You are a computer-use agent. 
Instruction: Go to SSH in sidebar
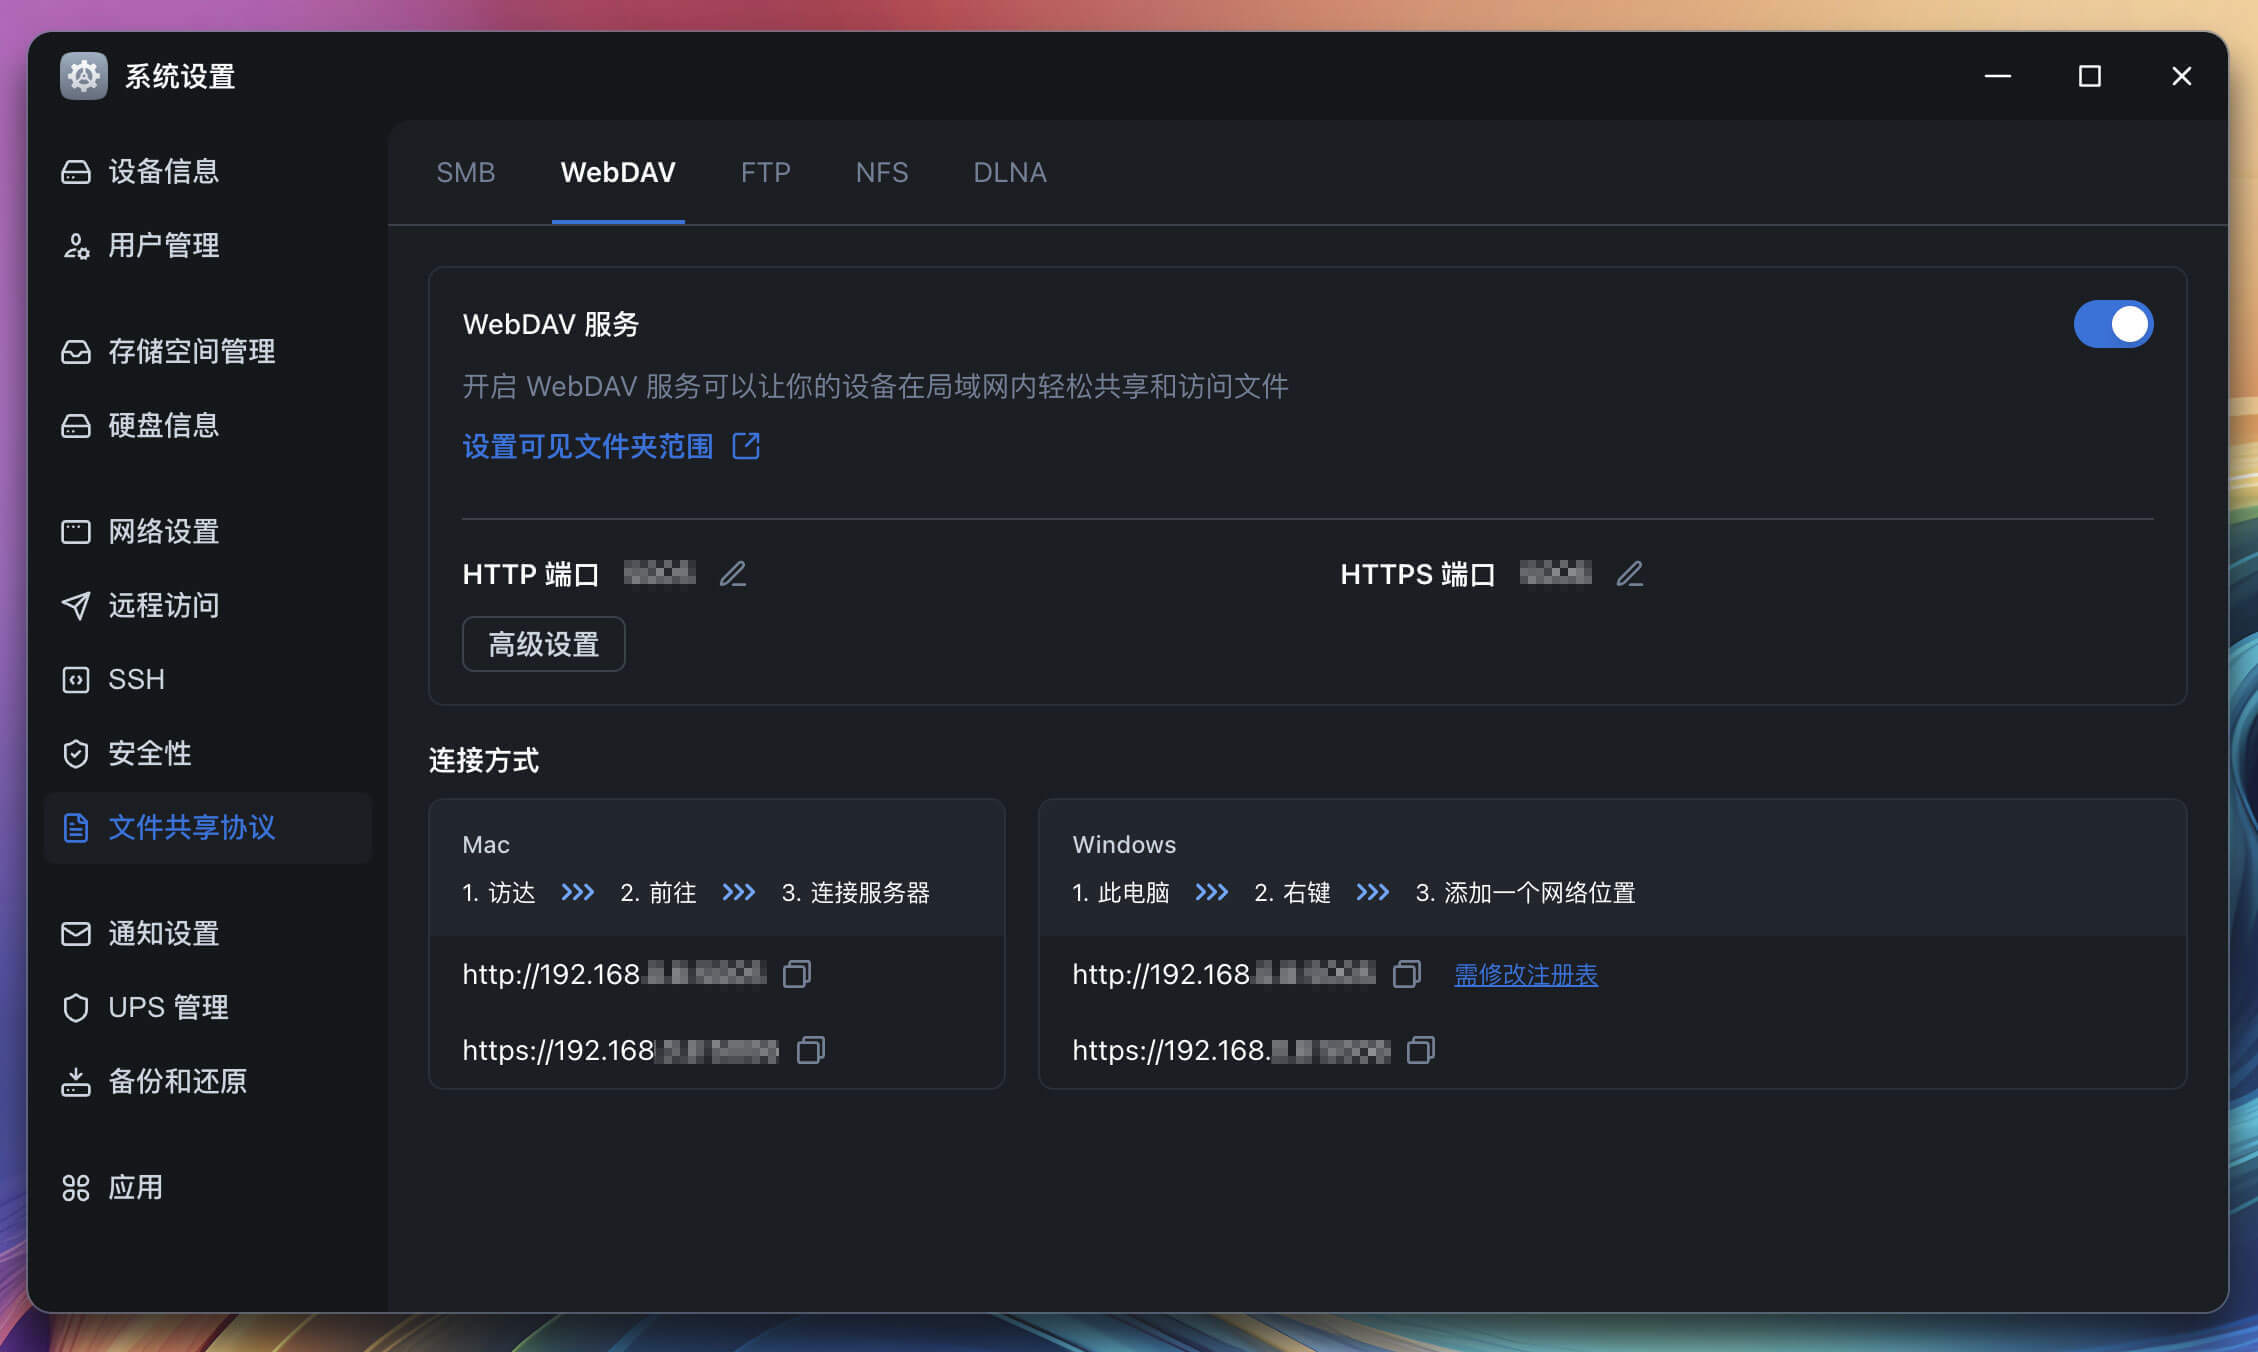(136, 679)
